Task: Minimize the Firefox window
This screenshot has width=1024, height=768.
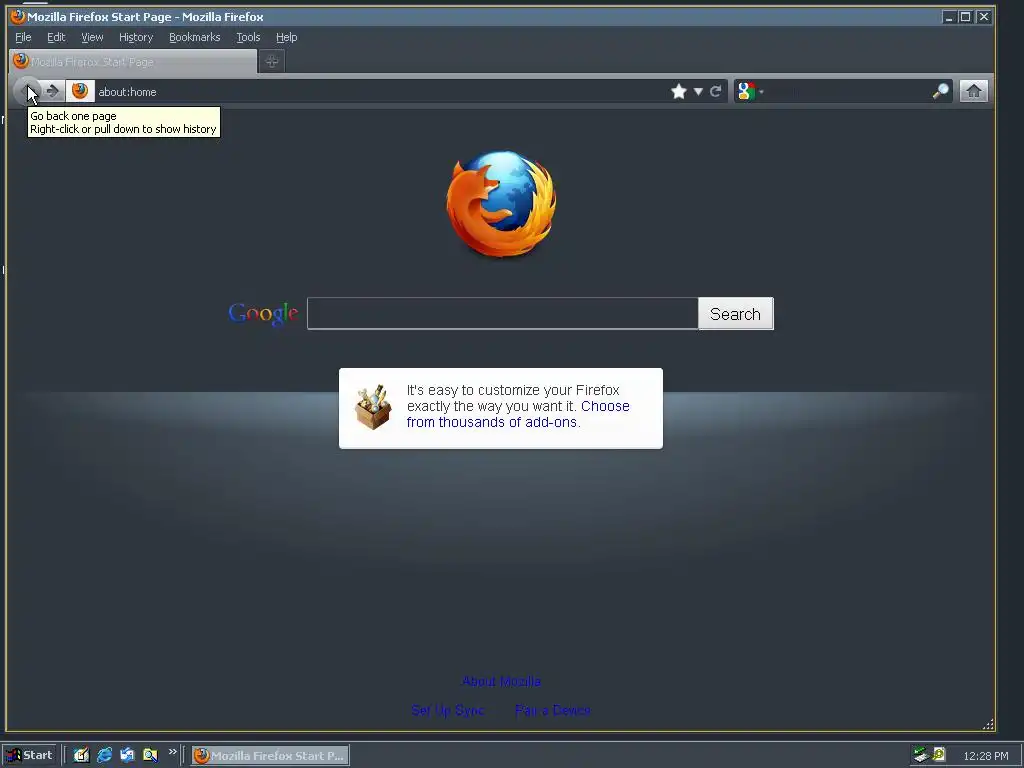Action: 949,16
